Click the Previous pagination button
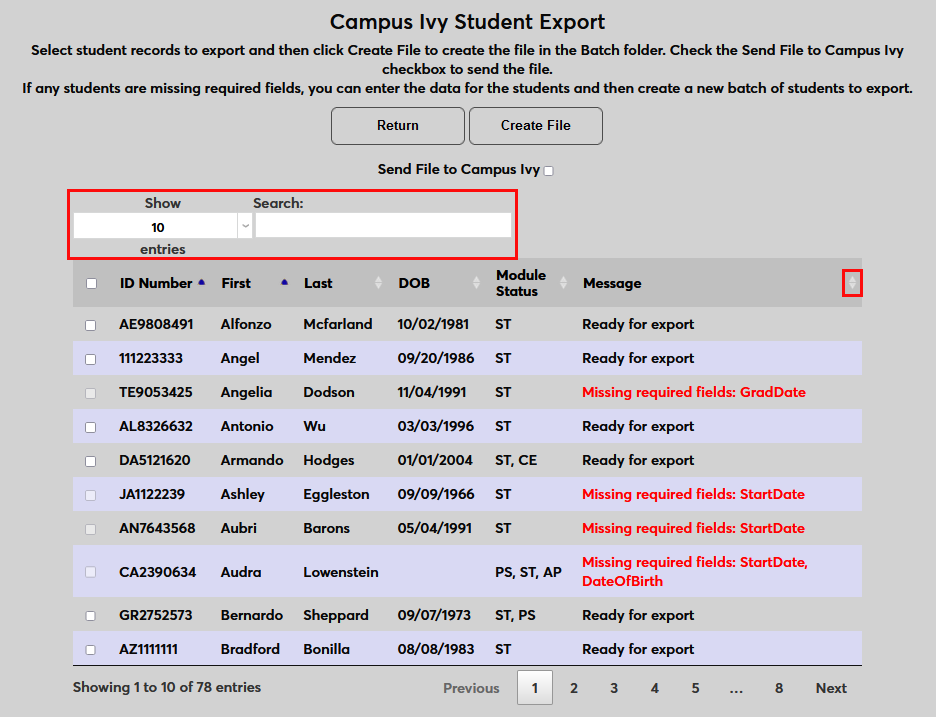The height and width of the screenshot is (717, 936). coord(471,688)
